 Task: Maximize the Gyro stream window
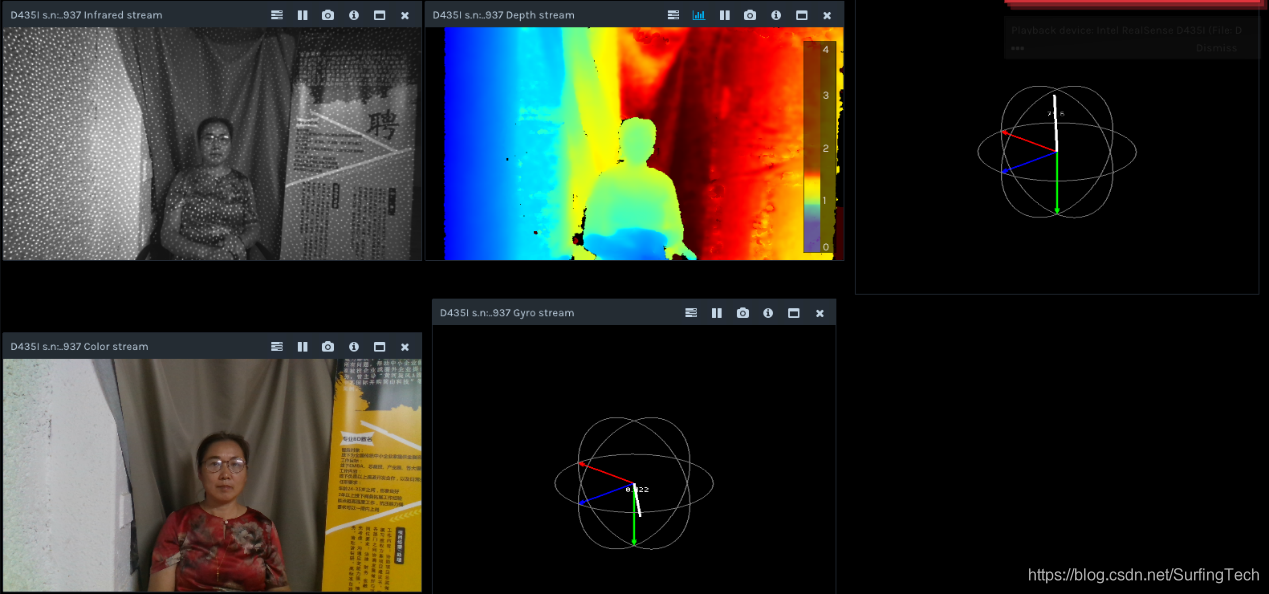coord(794,313)
